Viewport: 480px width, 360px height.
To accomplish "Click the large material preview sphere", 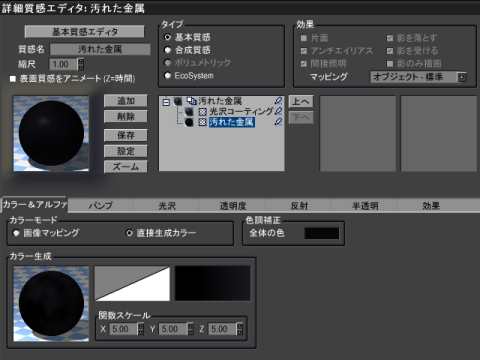I will click(51, 133).
